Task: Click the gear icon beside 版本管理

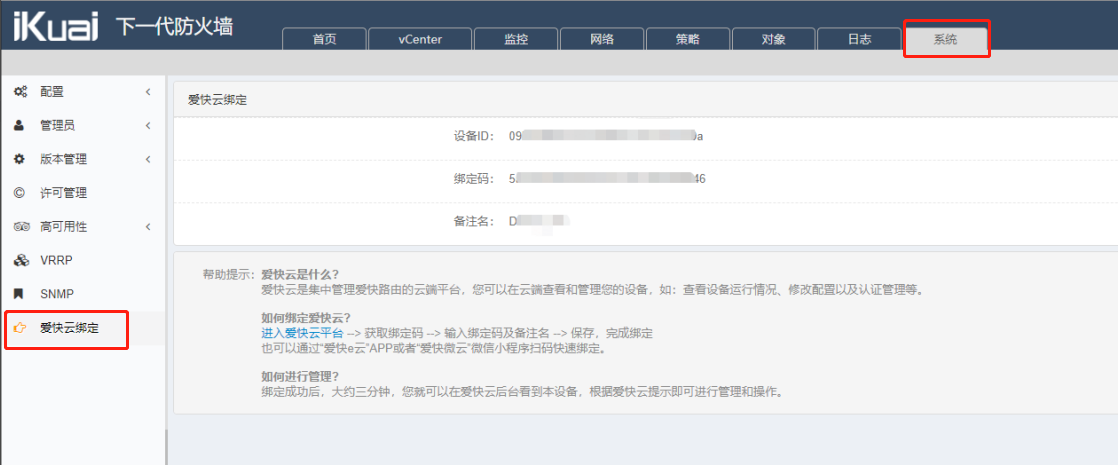Action: 20,159
